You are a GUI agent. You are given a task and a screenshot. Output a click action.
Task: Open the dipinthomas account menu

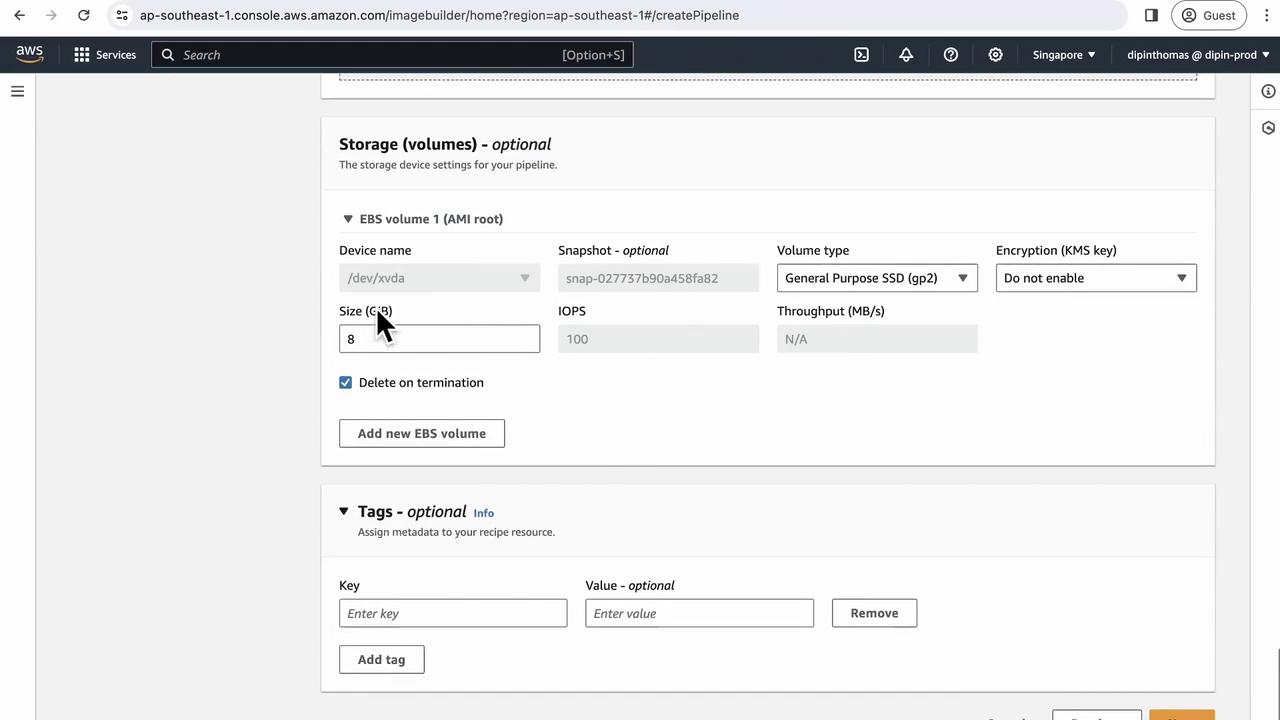click(1197, 55)
